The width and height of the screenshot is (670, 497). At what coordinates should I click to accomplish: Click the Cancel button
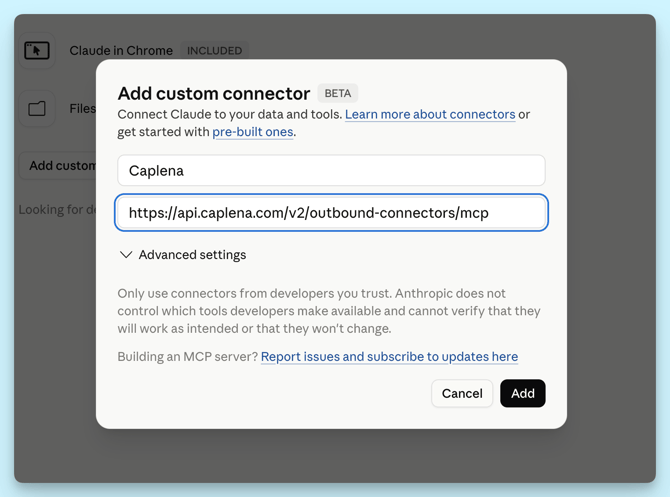[x=462, y=393]
